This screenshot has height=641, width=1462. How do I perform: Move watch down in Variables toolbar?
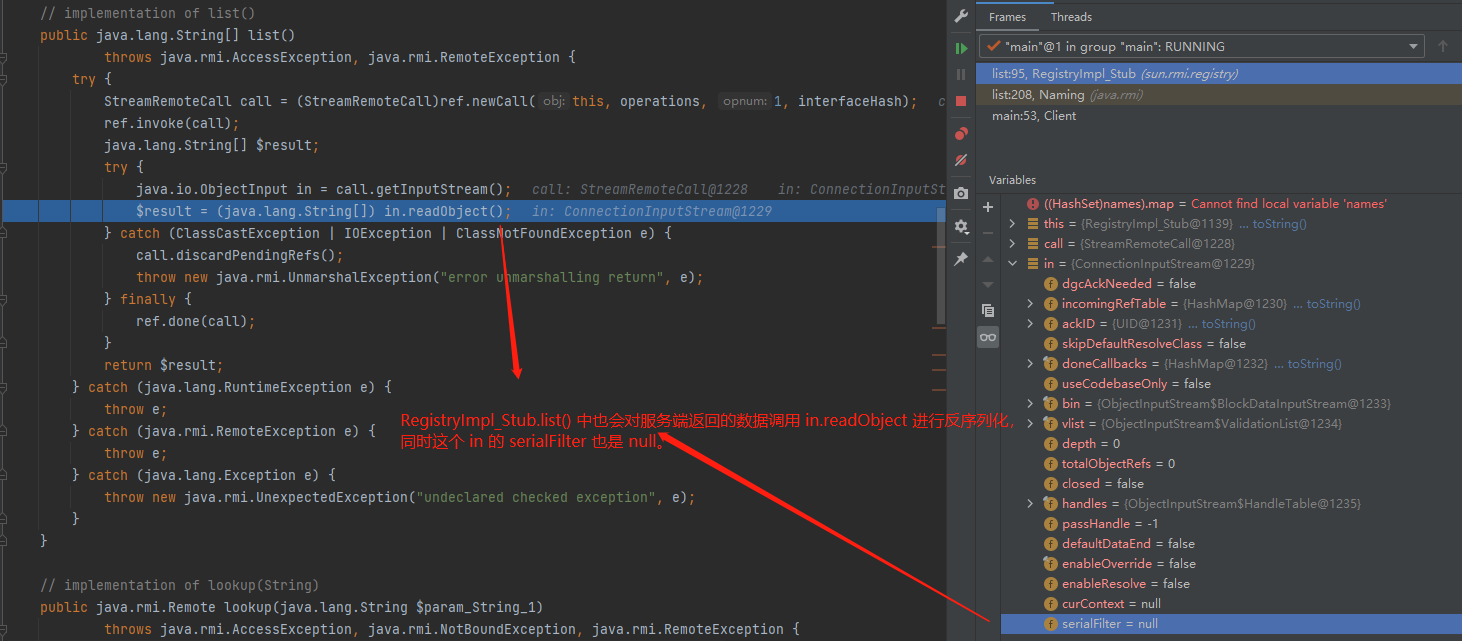(988, 285)
